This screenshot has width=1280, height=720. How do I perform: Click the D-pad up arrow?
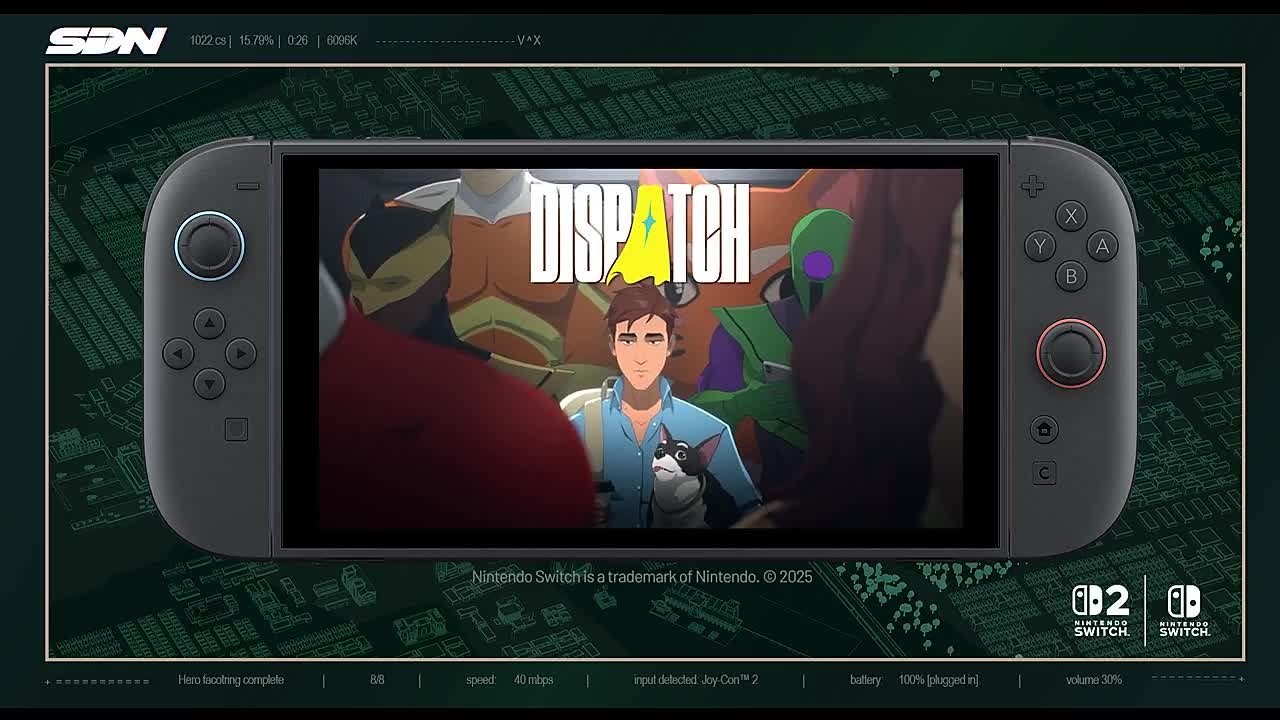click(209, 323)
